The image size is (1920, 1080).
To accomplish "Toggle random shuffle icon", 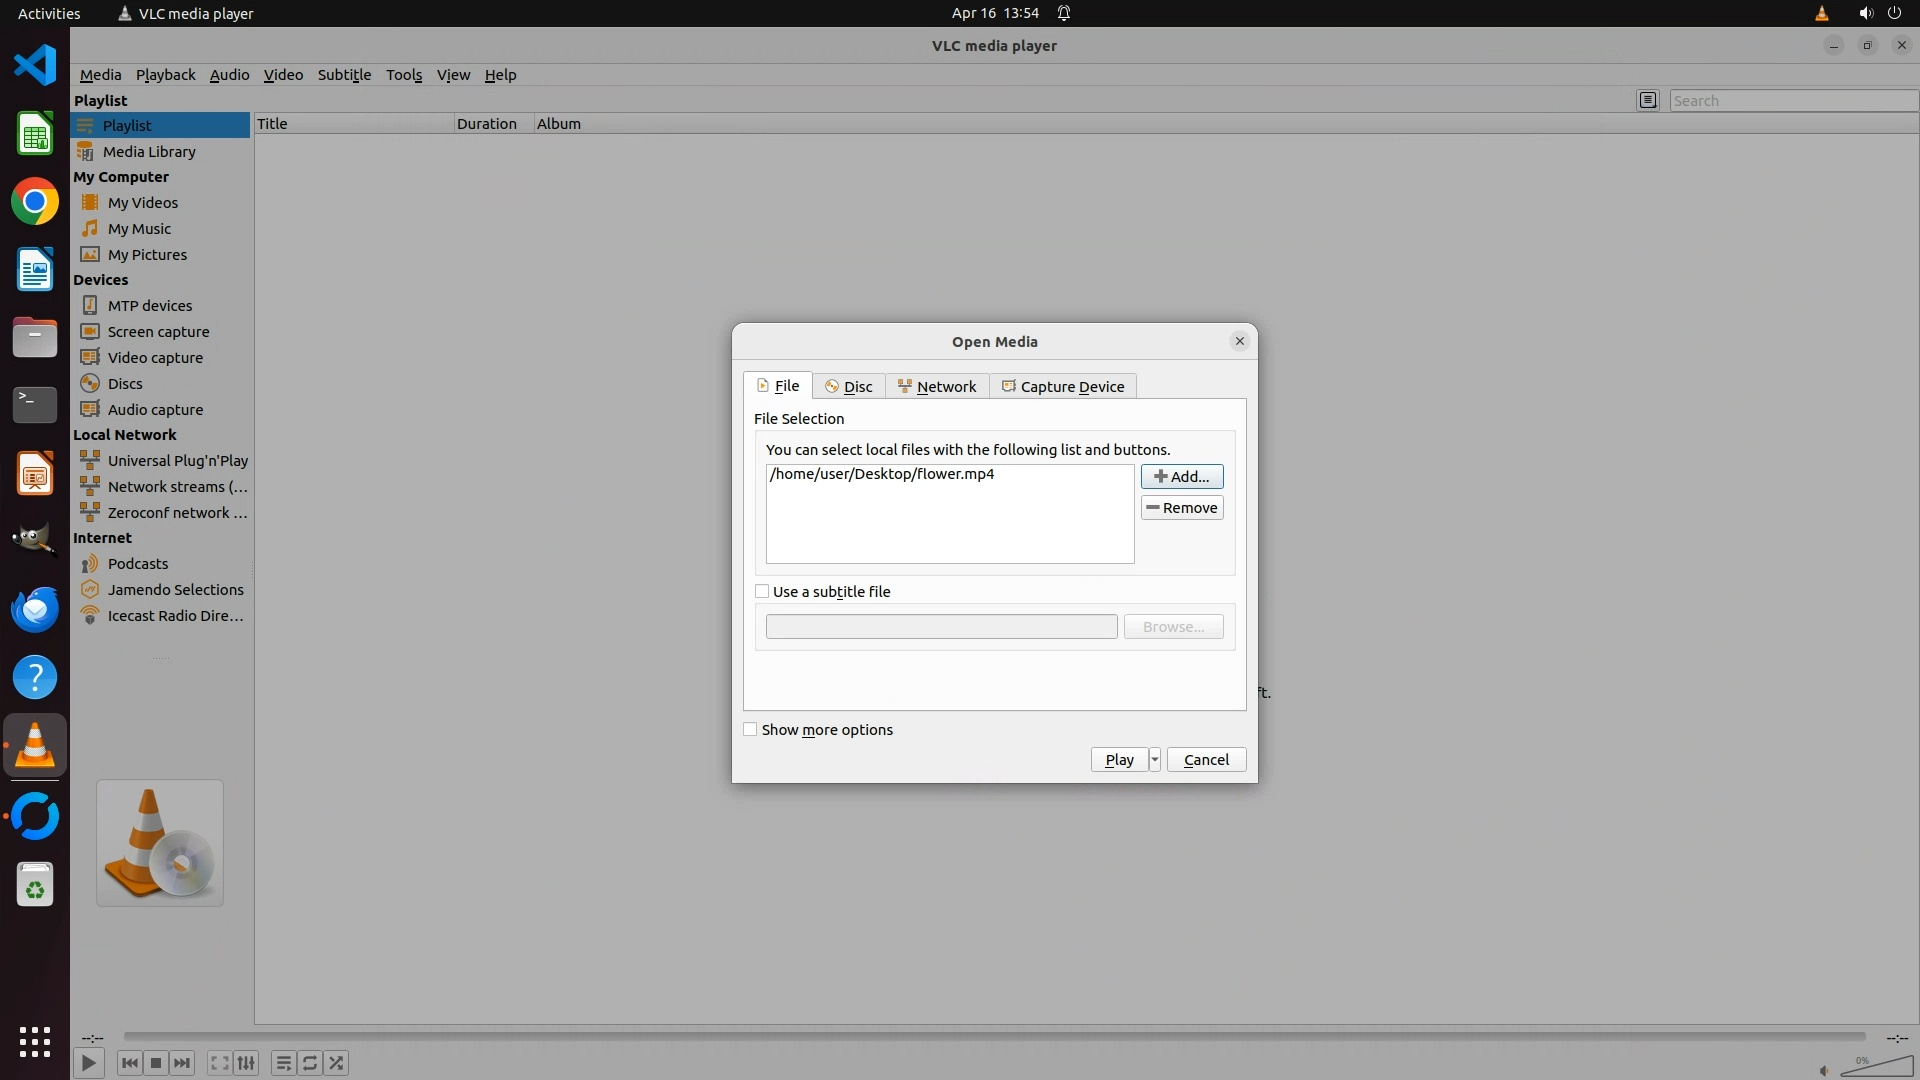I will click(x=337, y=1063).
